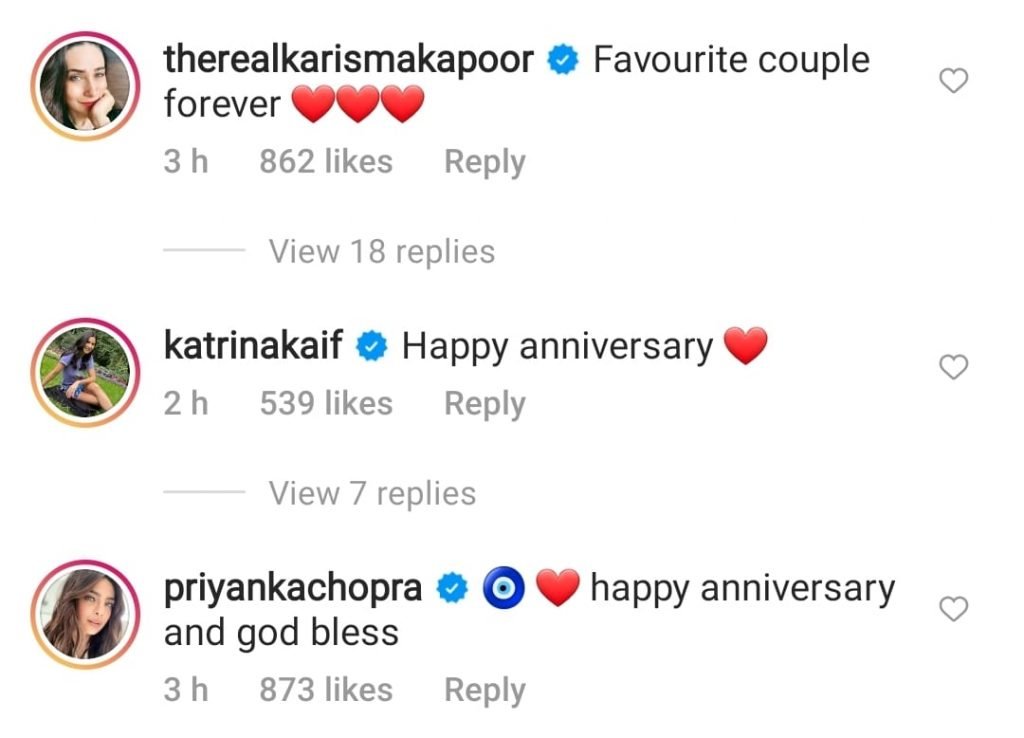Like therealkarismakapoor's comment with heart icon
Image resolution: width=1024 pixels, height=738 pixels.
point(953,81)
